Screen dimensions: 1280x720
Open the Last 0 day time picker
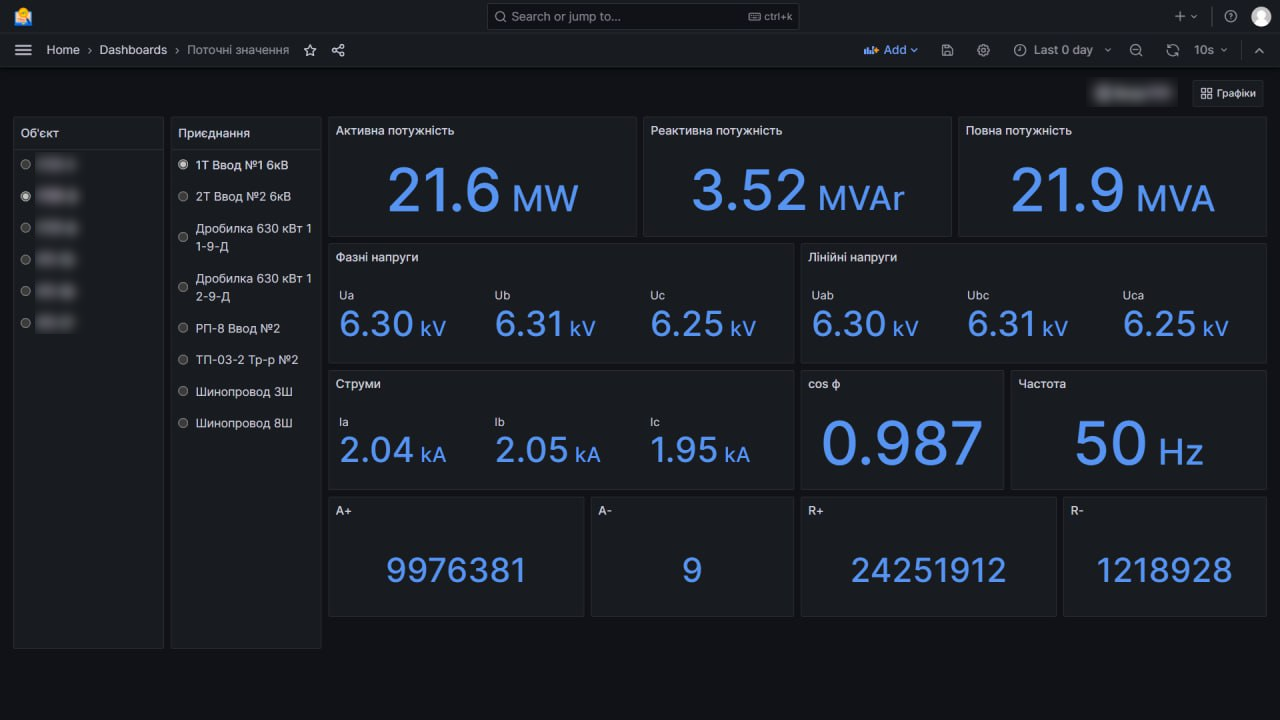pos(1053,50)
